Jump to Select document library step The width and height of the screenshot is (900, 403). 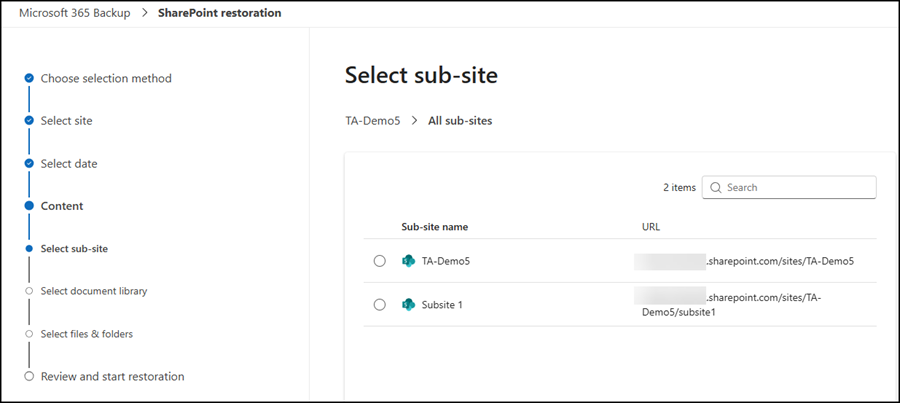(94, 291)
